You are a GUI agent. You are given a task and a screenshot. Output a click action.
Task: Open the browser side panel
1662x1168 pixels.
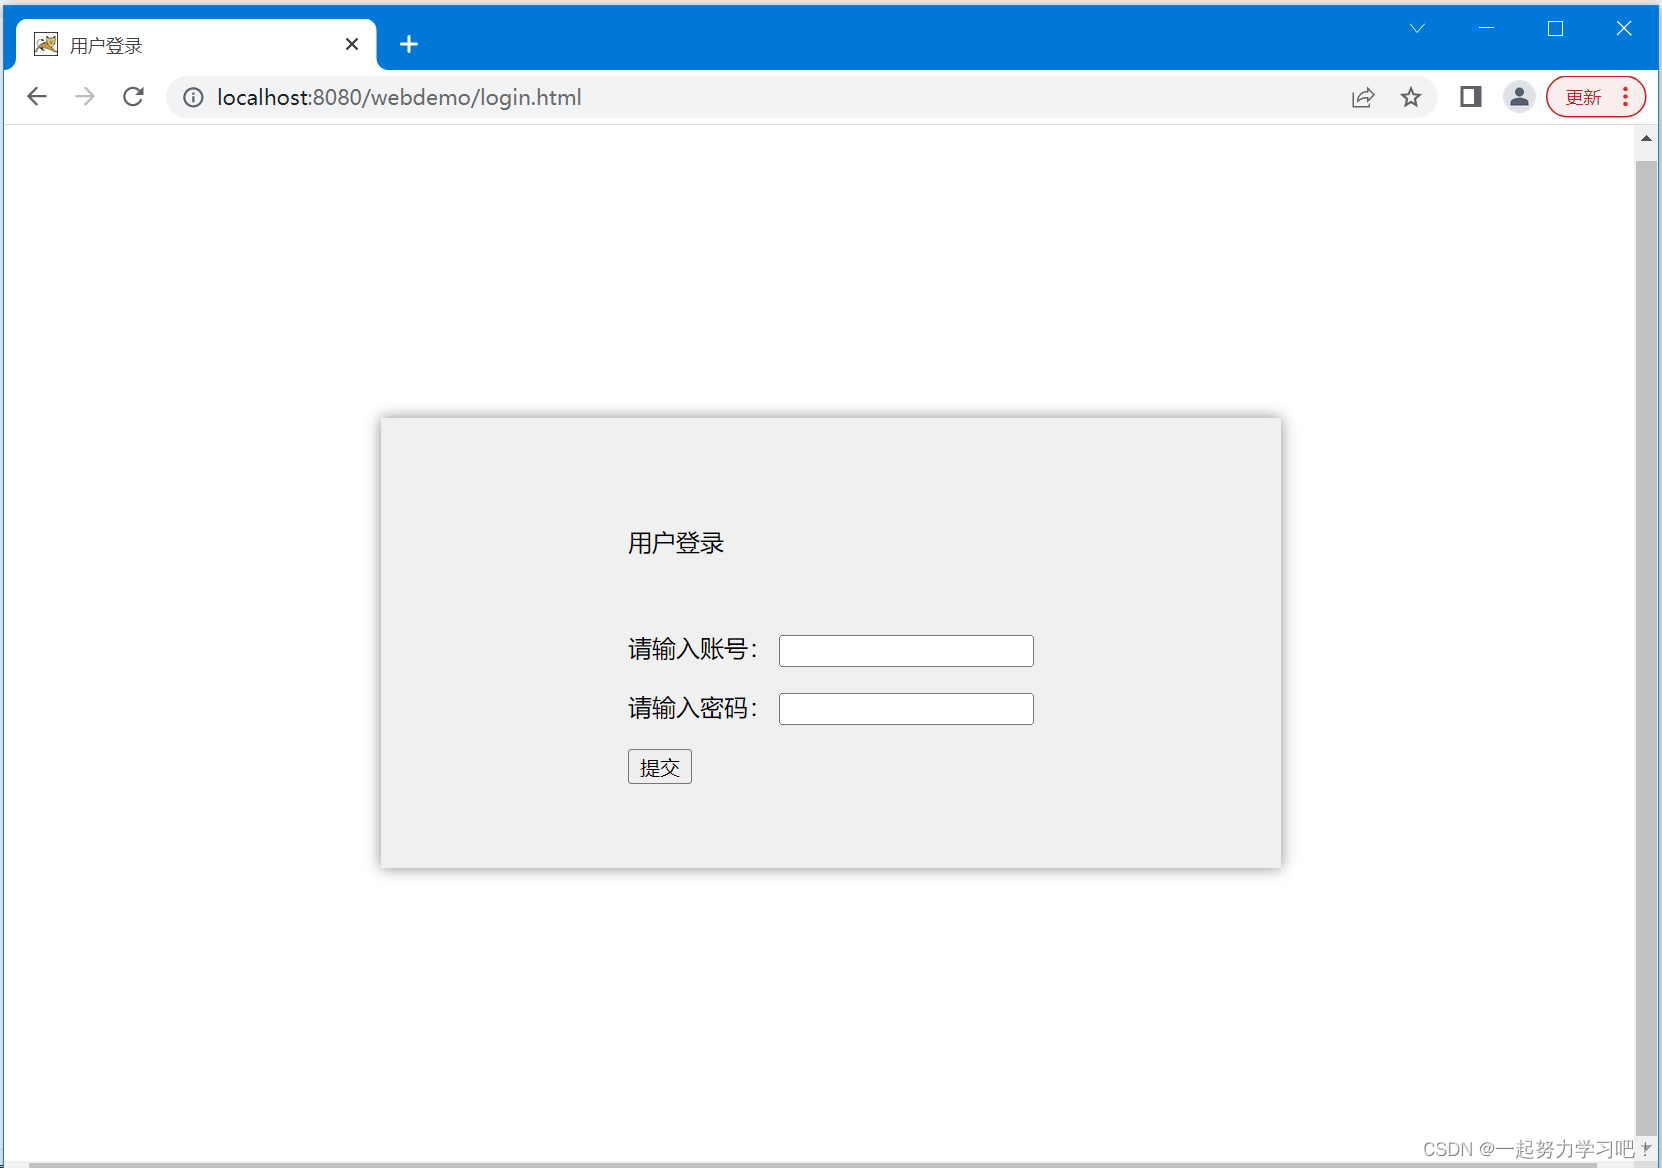(1470, 97)
